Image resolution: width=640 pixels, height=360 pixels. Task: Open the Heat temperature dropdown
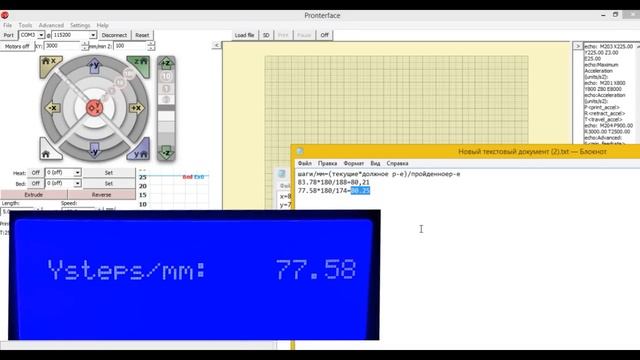coord(77,173)
